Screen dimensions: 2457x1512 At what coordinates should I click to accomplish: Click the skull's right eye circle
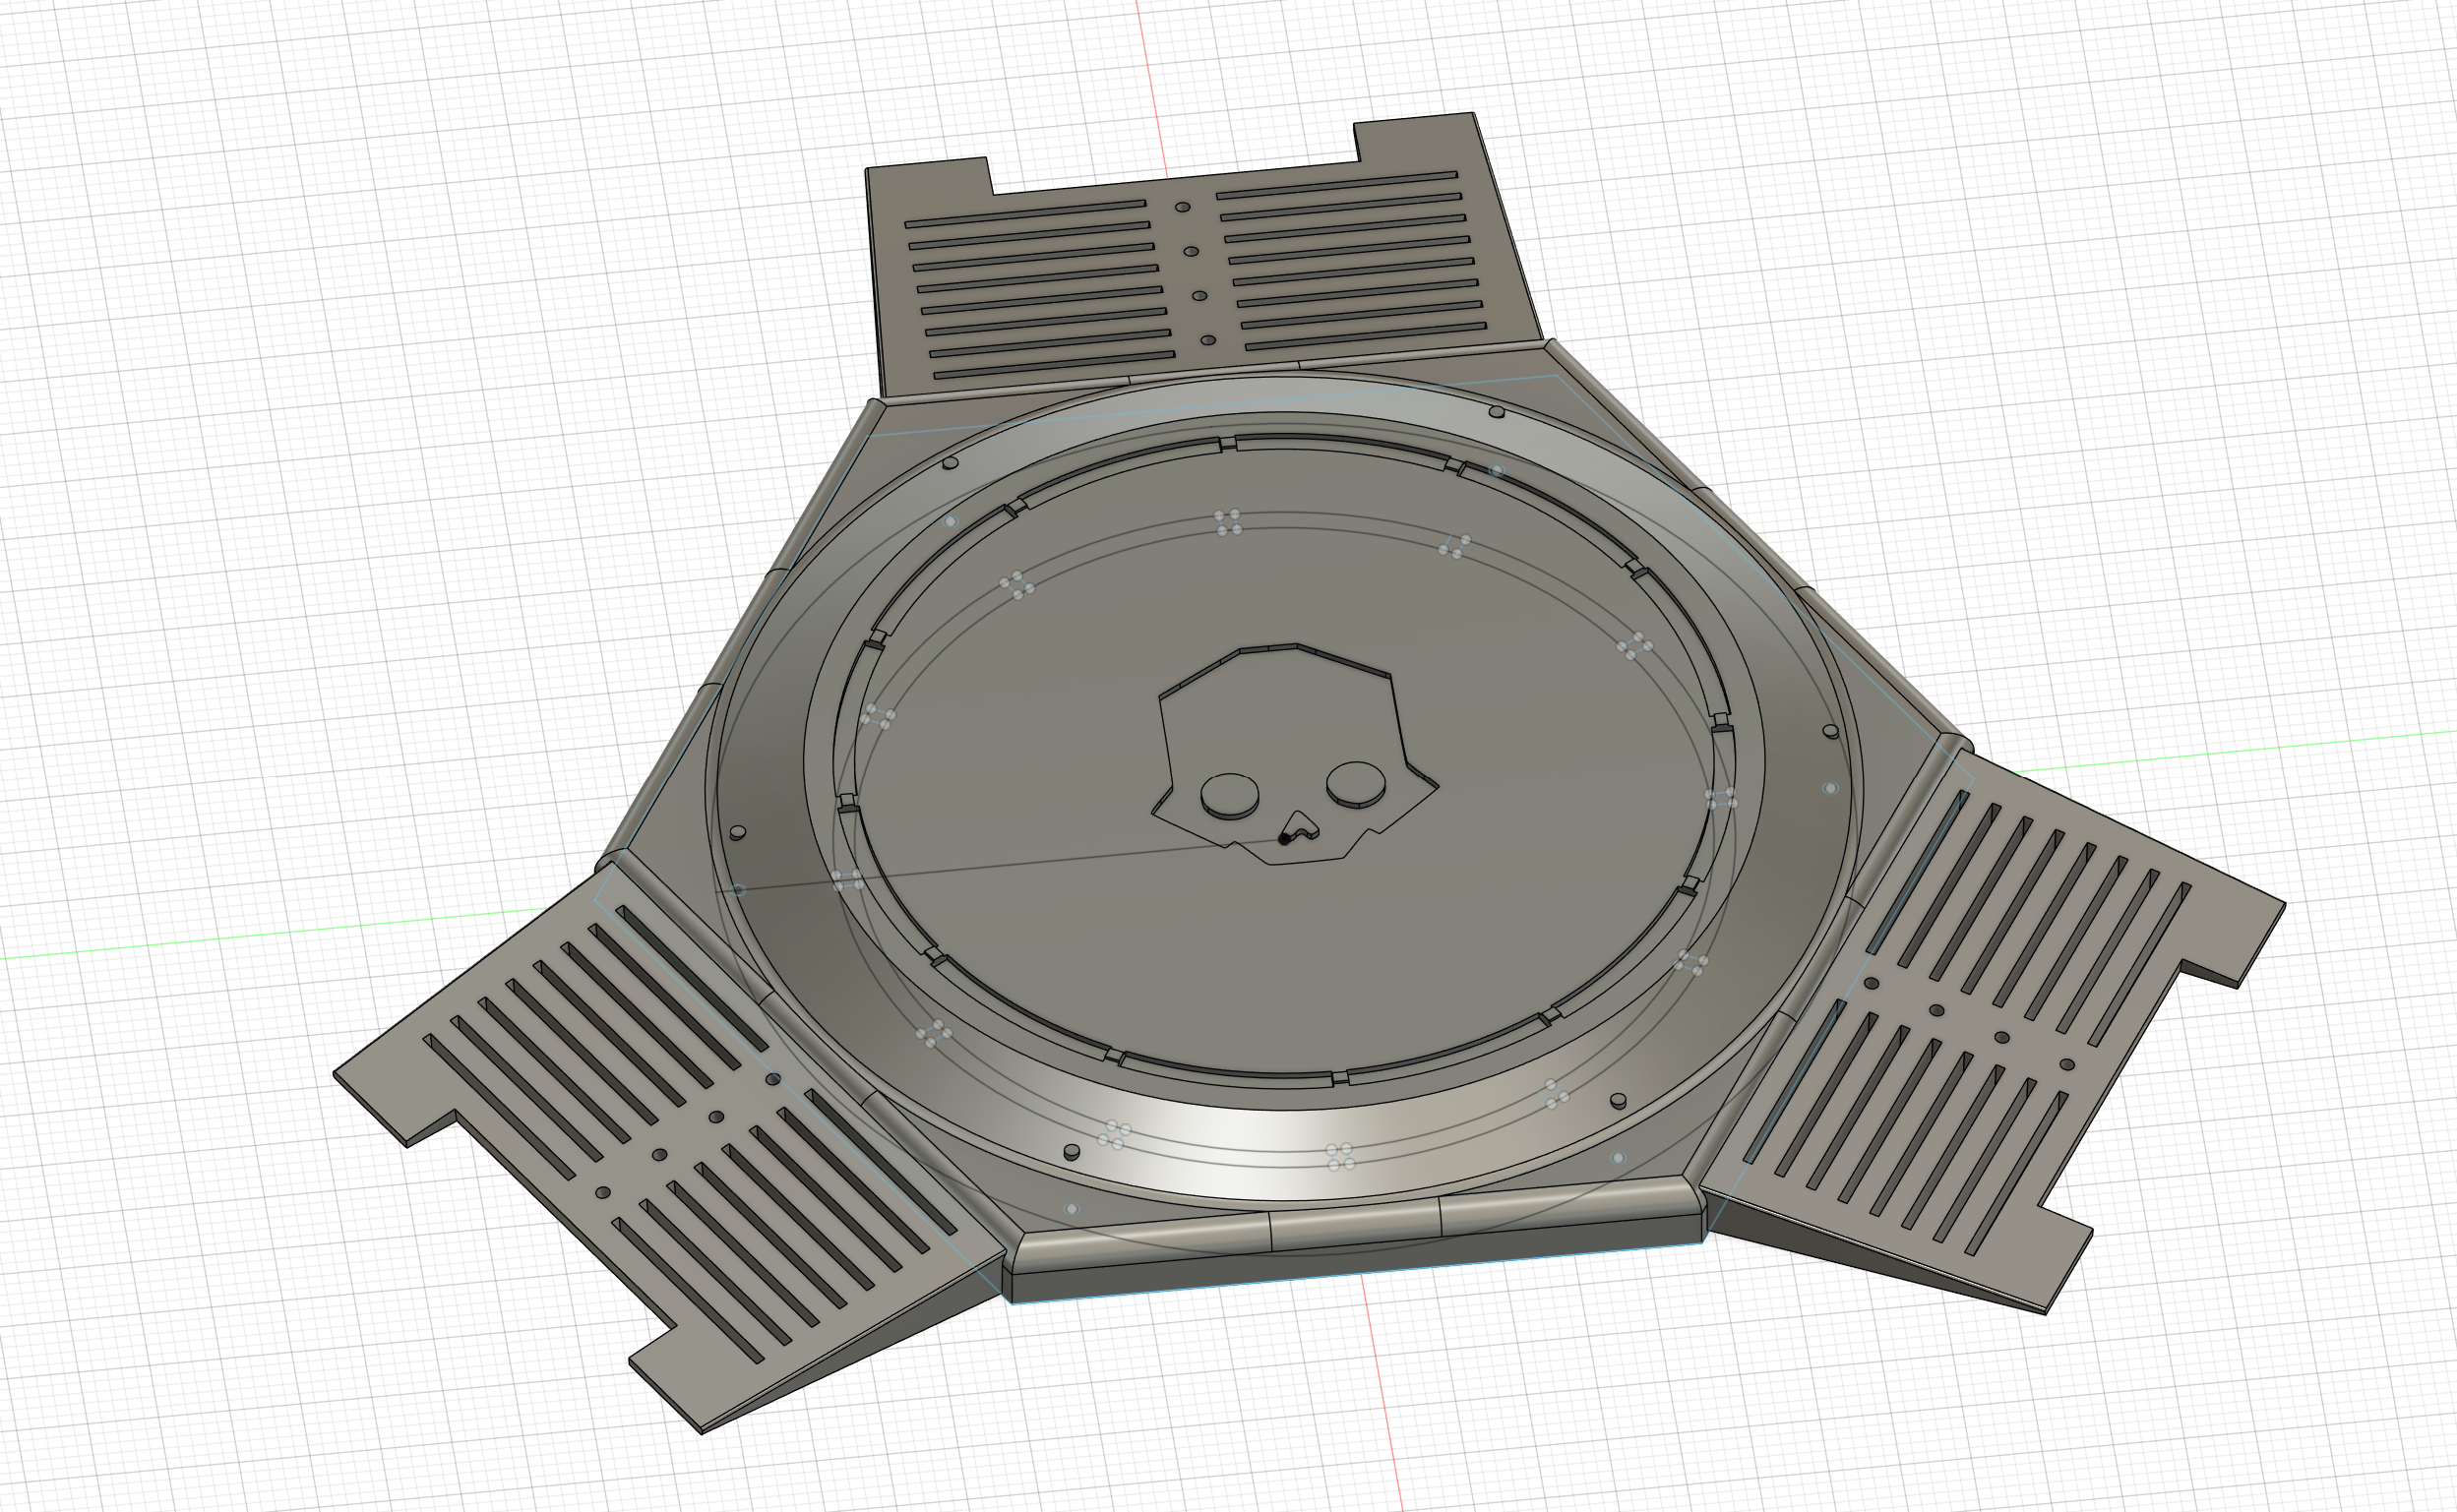point(1356,784)
